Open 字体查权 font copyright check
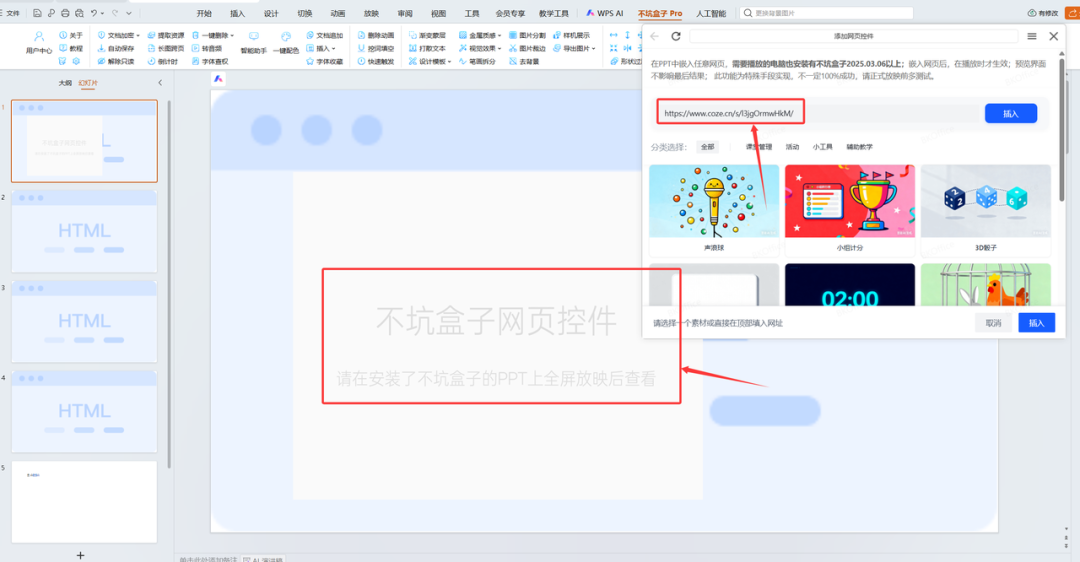The height and width of the screenshot is (562, 1080). [x=210, y=61]
